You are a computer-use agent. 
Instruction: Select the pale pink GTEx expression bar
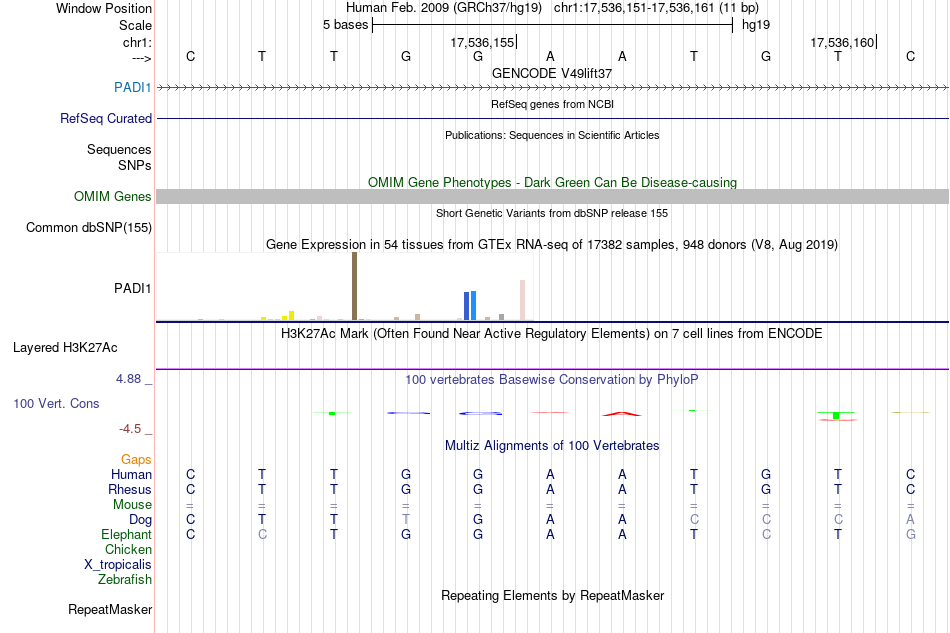522,300
